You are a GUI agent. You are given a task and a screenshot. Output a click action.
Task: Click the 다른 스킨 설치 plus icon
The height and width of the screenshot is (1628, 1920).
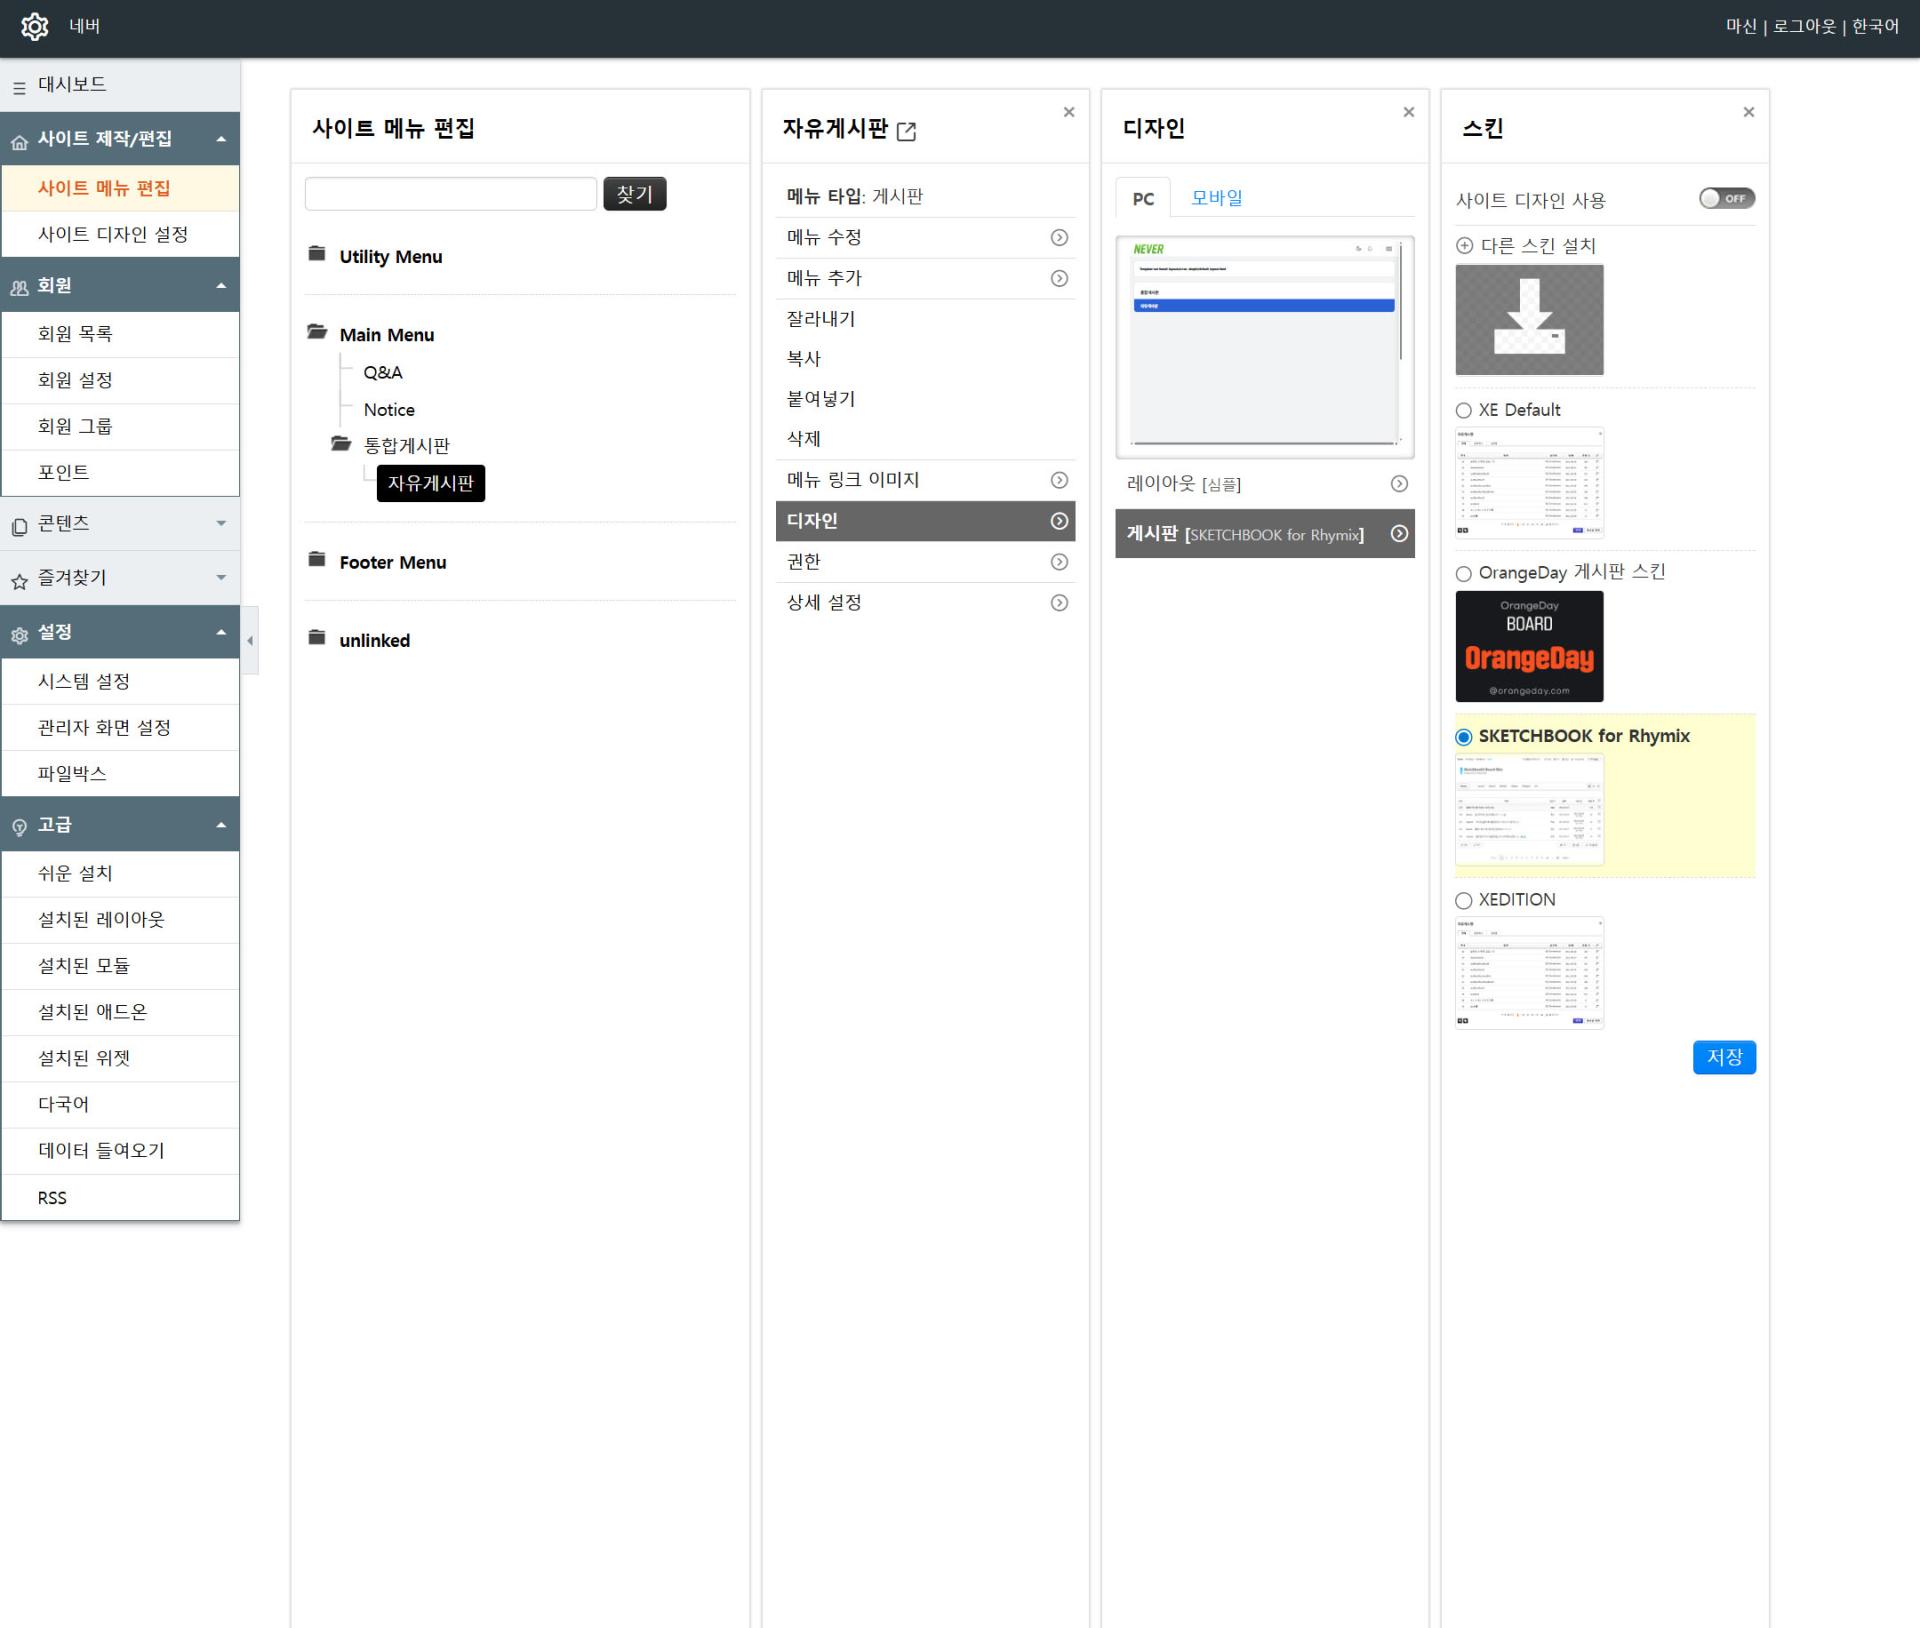point(1464,246)
